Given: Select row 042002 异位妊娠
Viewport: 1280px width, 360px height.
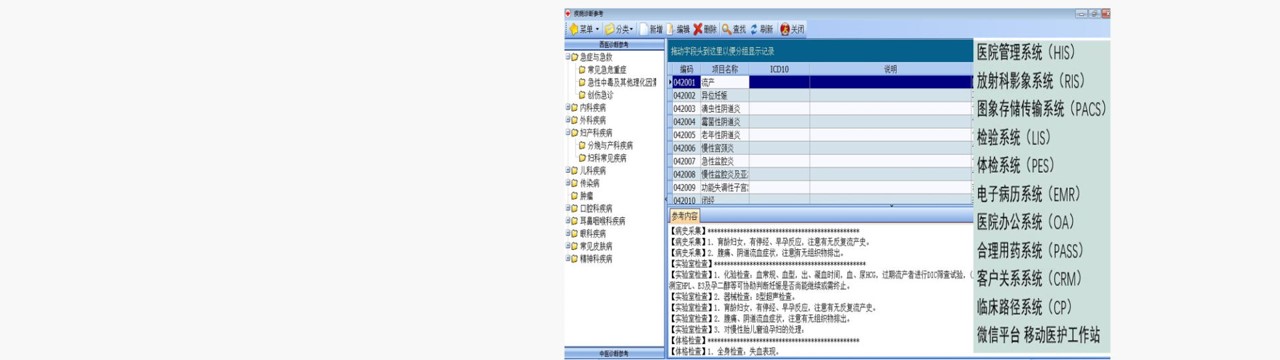Looking at the screenshot, I should click(x=820, y=95).
